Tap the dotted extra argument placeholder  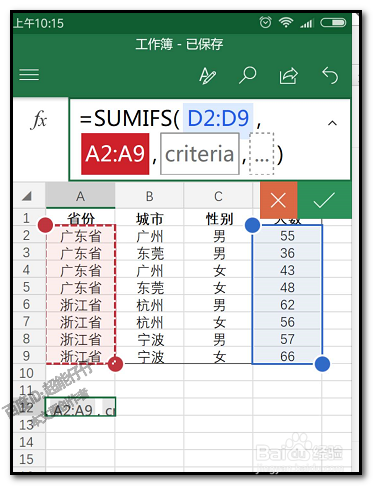pos(262,154)
